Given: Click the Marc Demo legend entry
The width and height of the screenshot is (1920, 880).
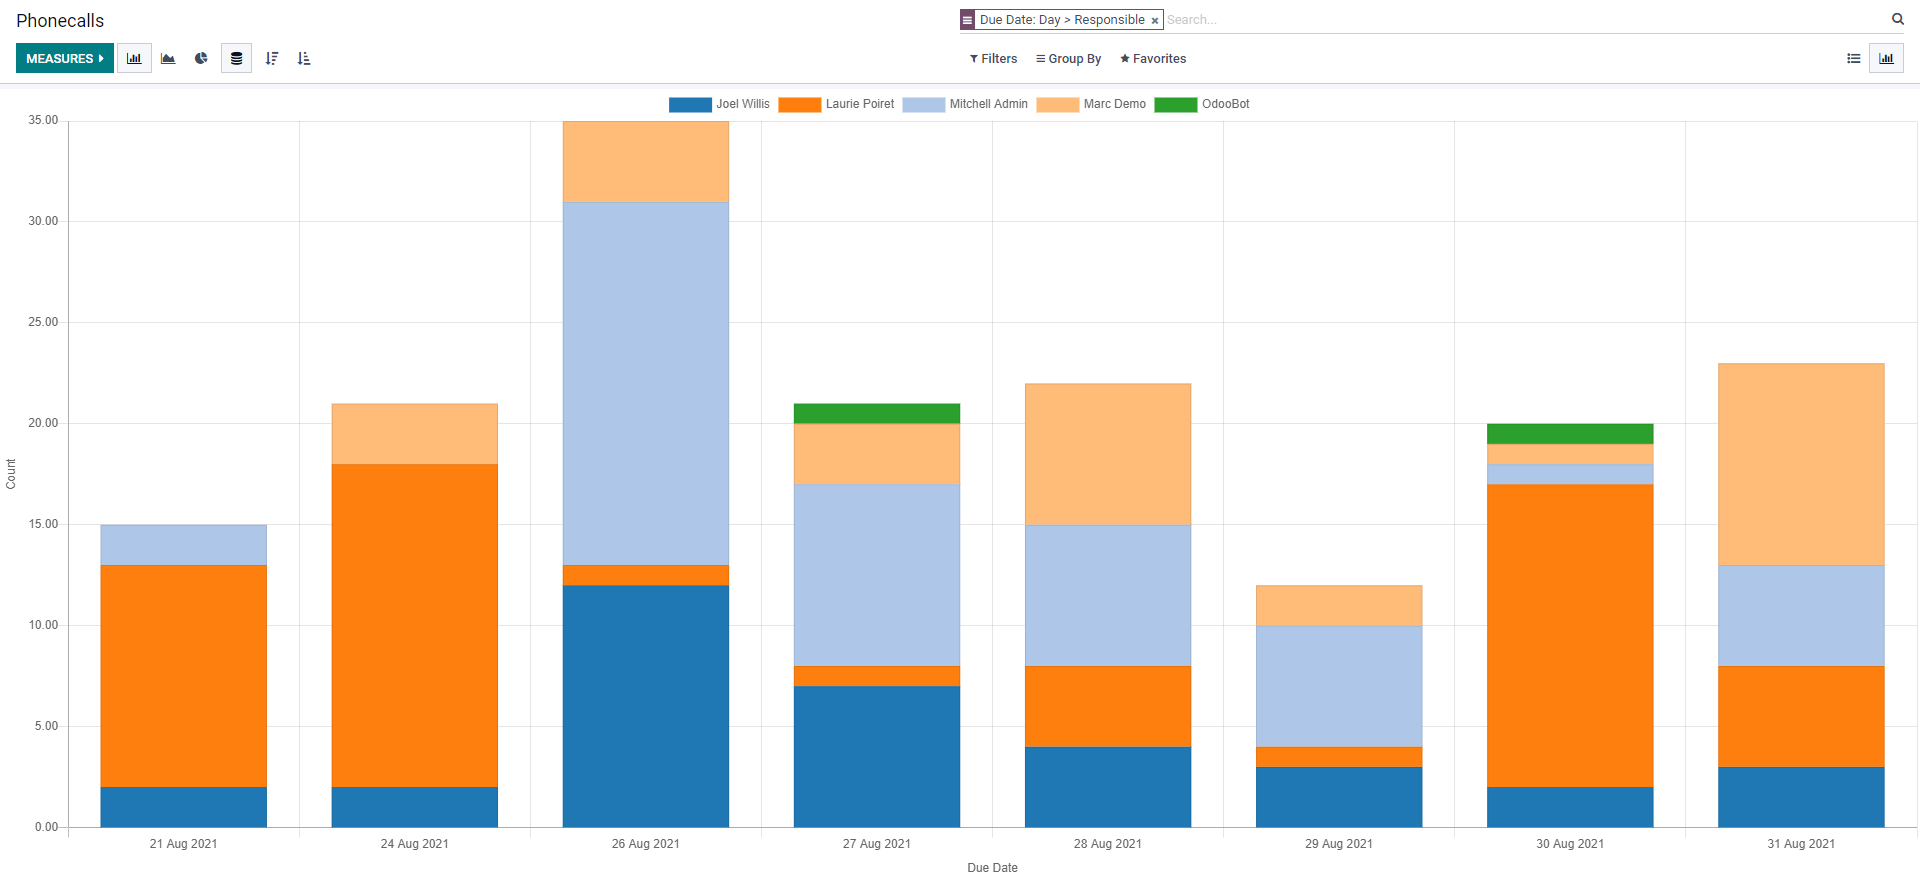Looking at the screenshot, I should [x=1091, y=104].
